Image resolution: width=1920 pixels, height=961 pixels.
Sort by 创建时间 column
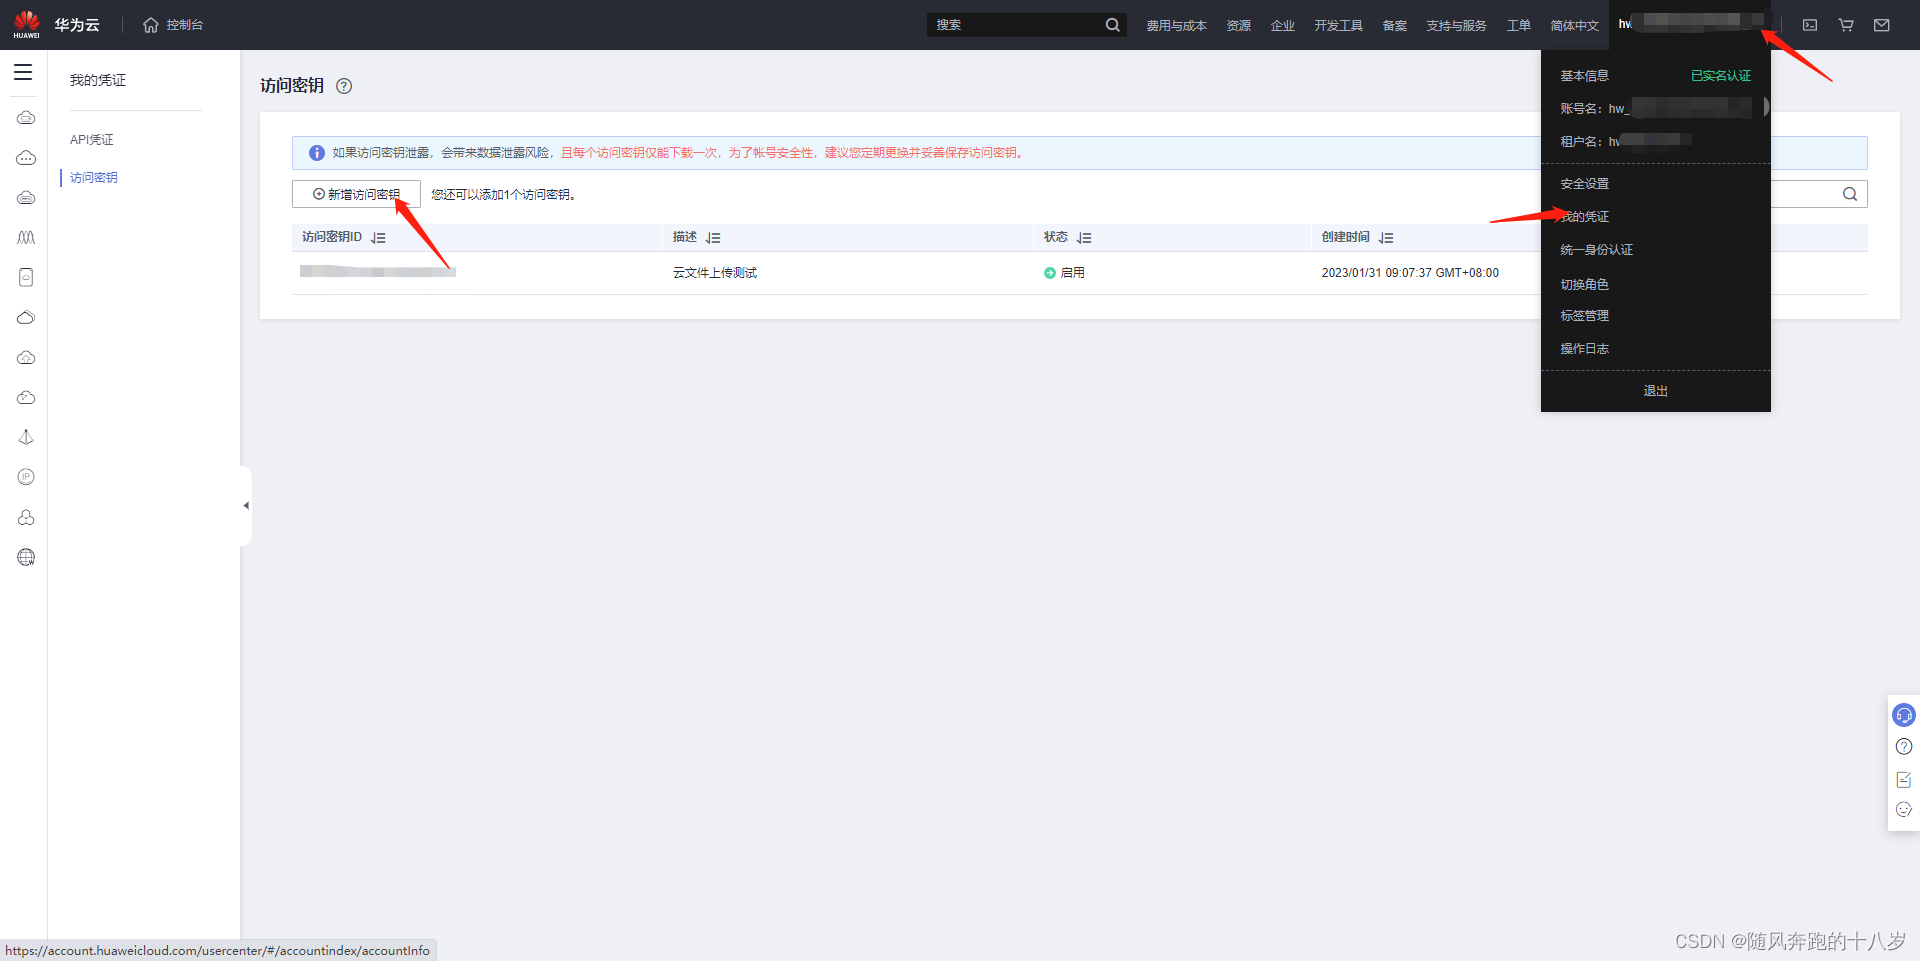coord(1386,238)
